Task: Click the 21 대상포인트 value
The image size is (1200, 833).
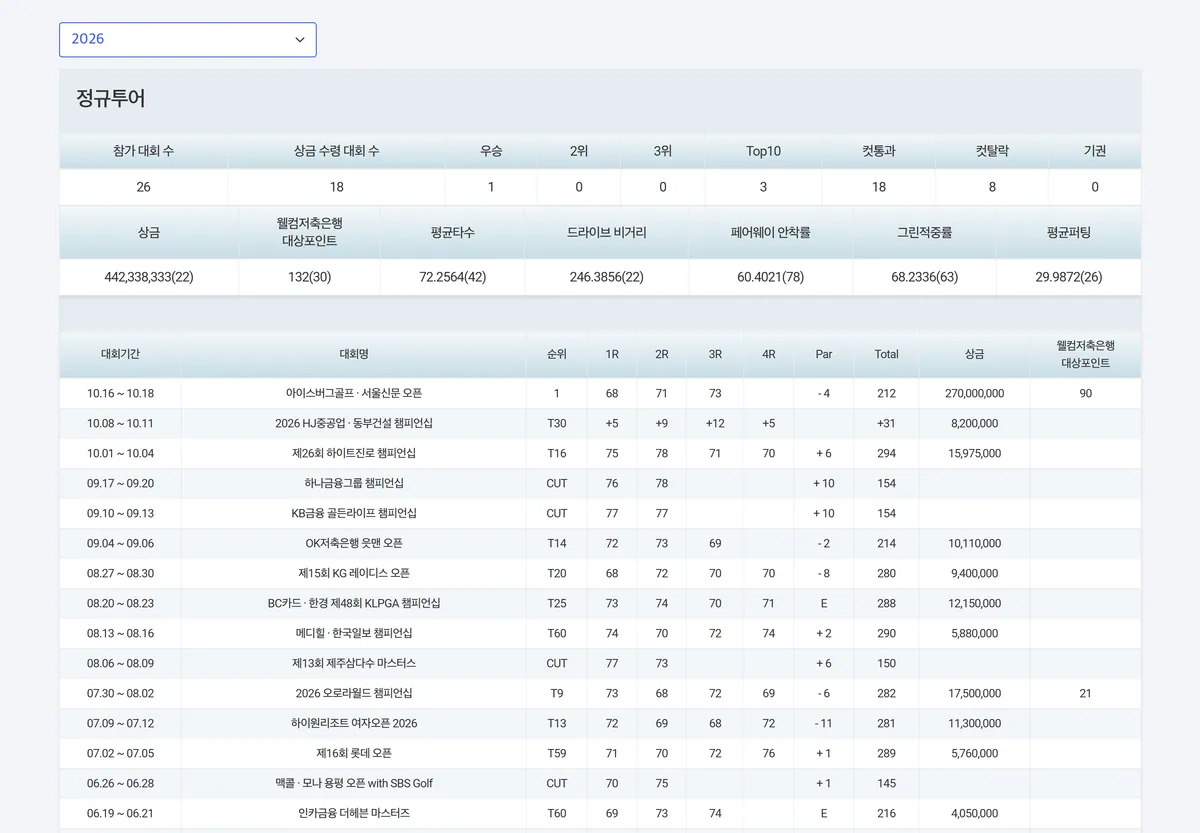Action: (x=1086, y=694)
